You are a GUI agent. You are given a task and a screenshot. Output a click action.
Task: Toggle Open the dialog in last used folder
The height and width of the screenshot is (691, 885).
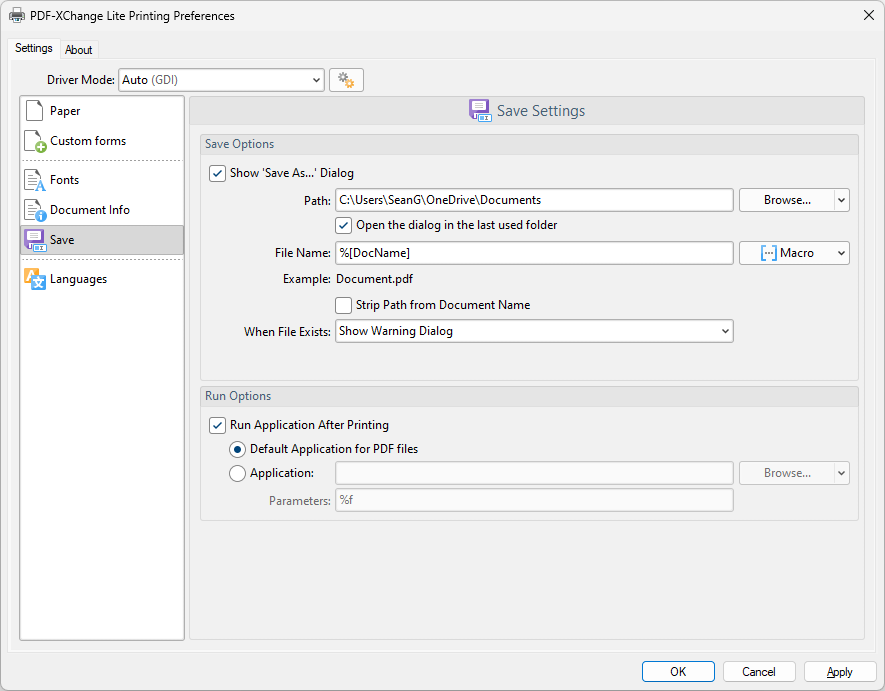point(344,225)
